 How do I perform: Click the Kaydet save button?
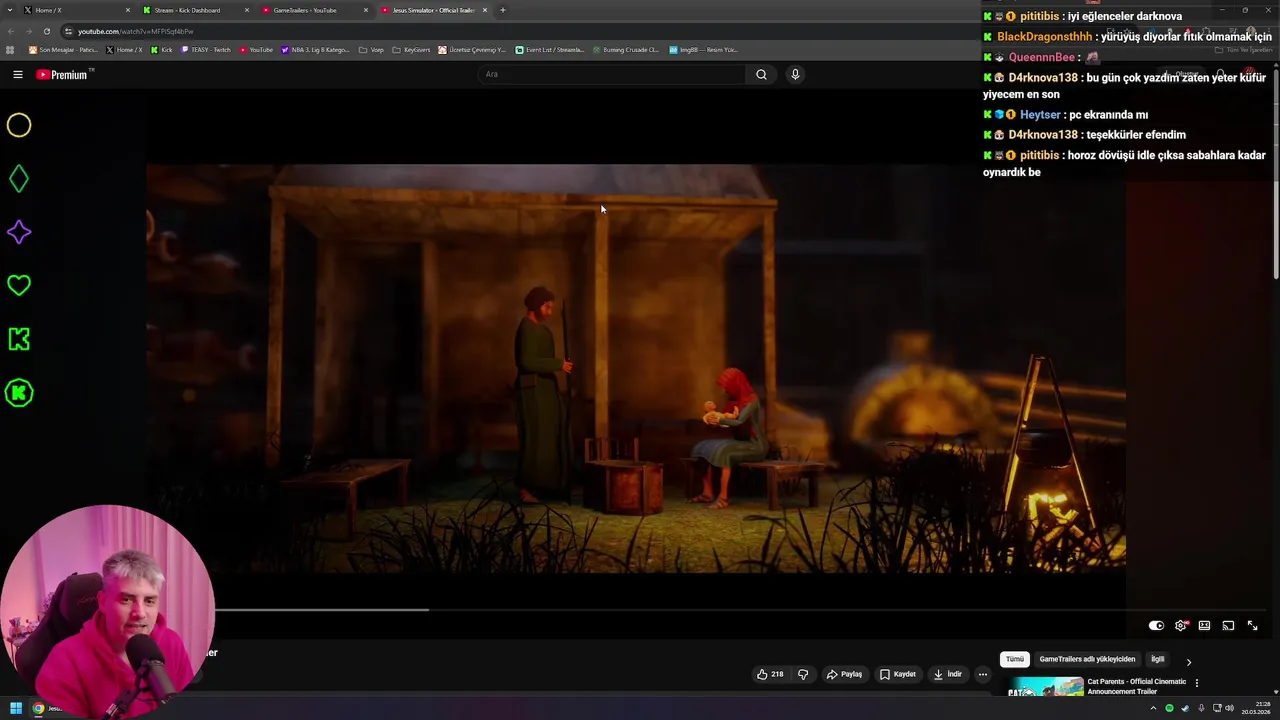tap(898, 674)
